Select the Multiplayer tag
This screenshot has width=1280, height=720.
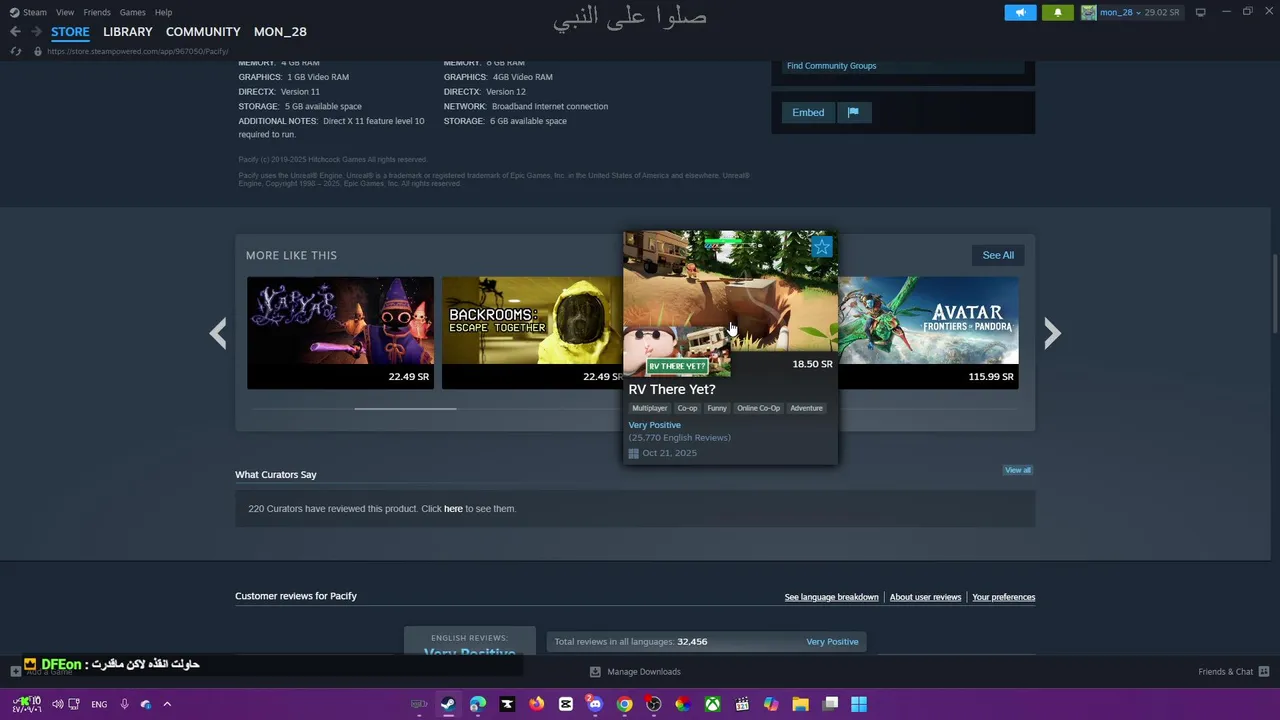649,408
